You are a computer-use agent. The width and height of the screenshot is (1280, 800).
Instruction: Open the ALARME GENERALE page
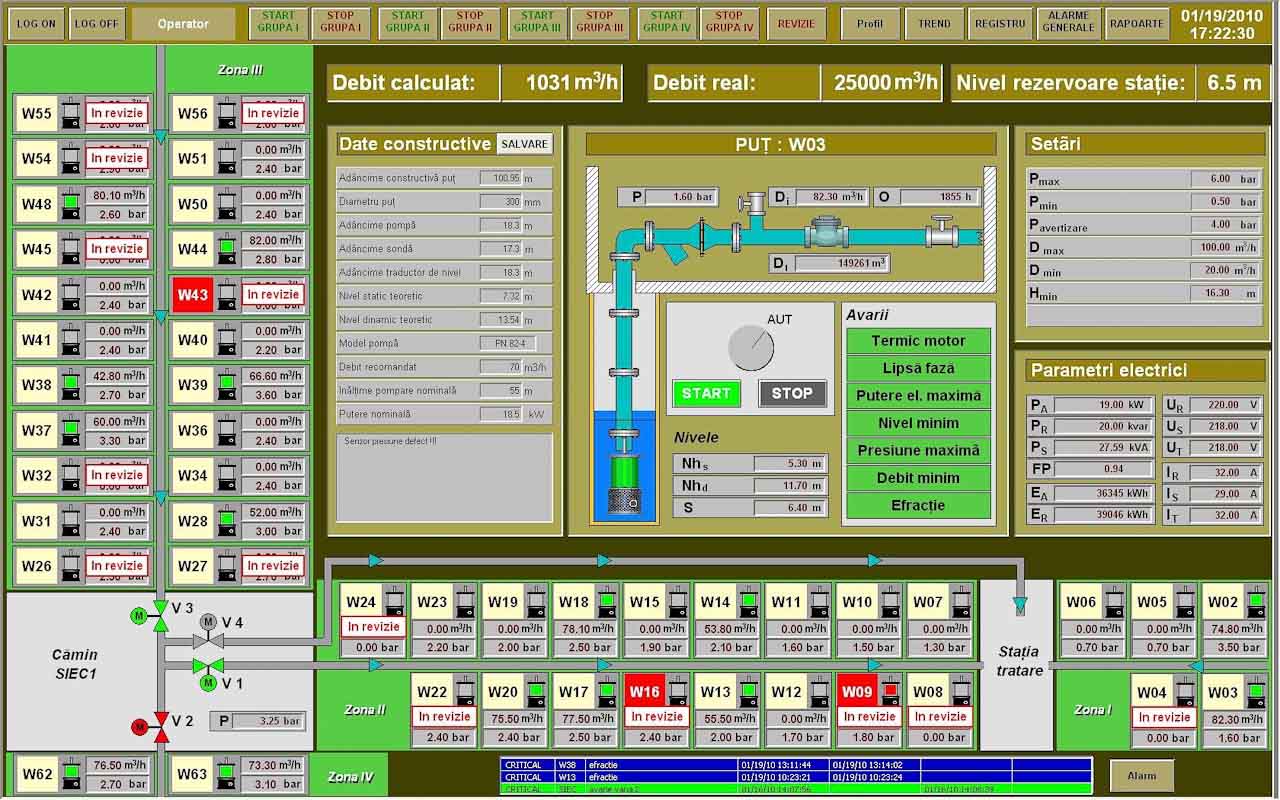click(x=1068, y=24)
